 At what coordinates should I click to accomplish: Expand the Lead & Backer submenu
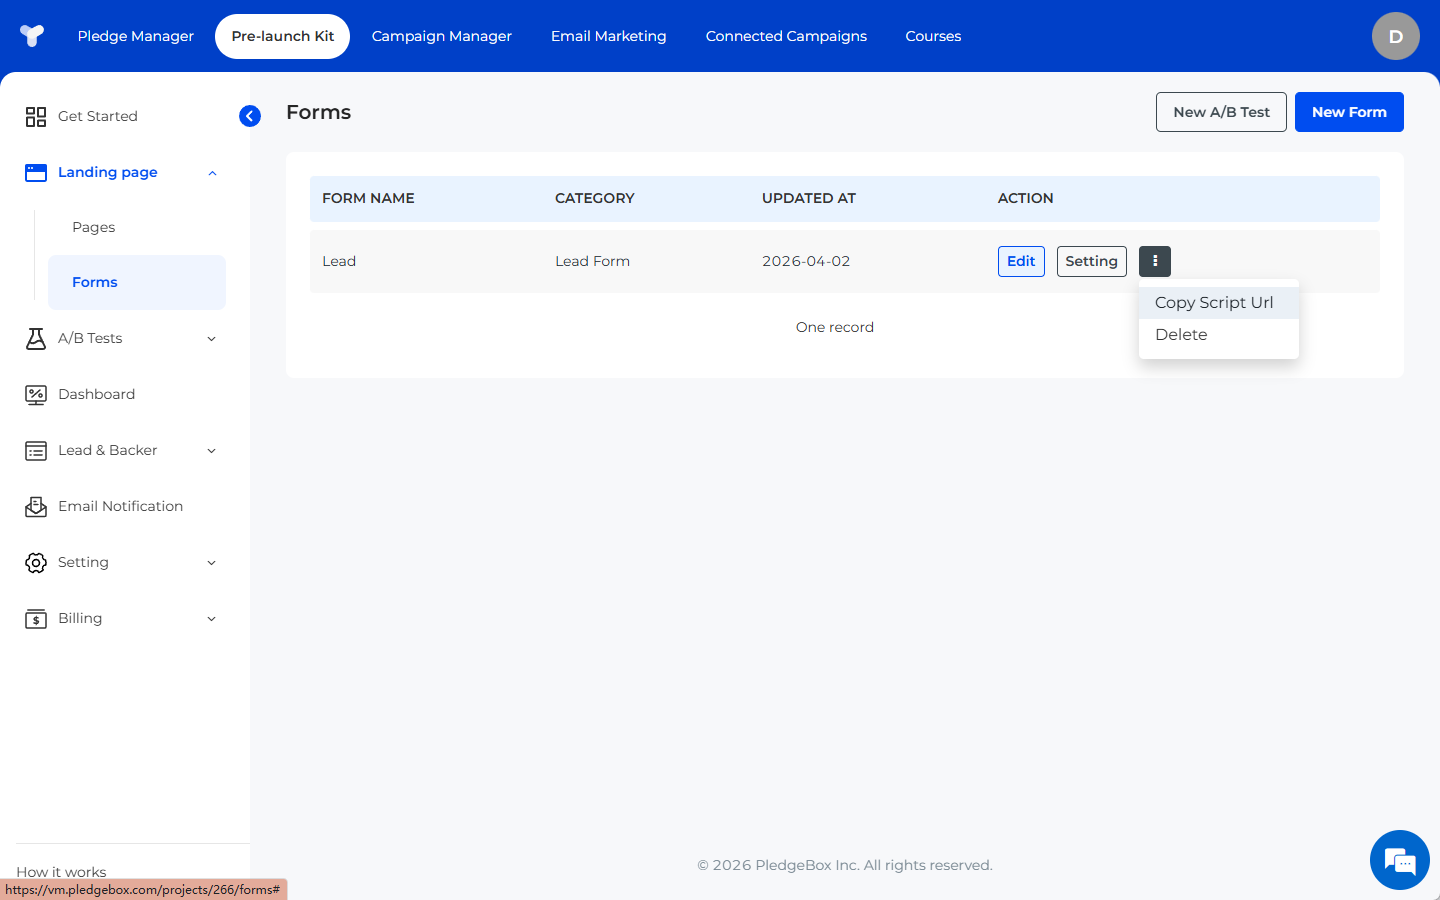(x=212, y=451)
